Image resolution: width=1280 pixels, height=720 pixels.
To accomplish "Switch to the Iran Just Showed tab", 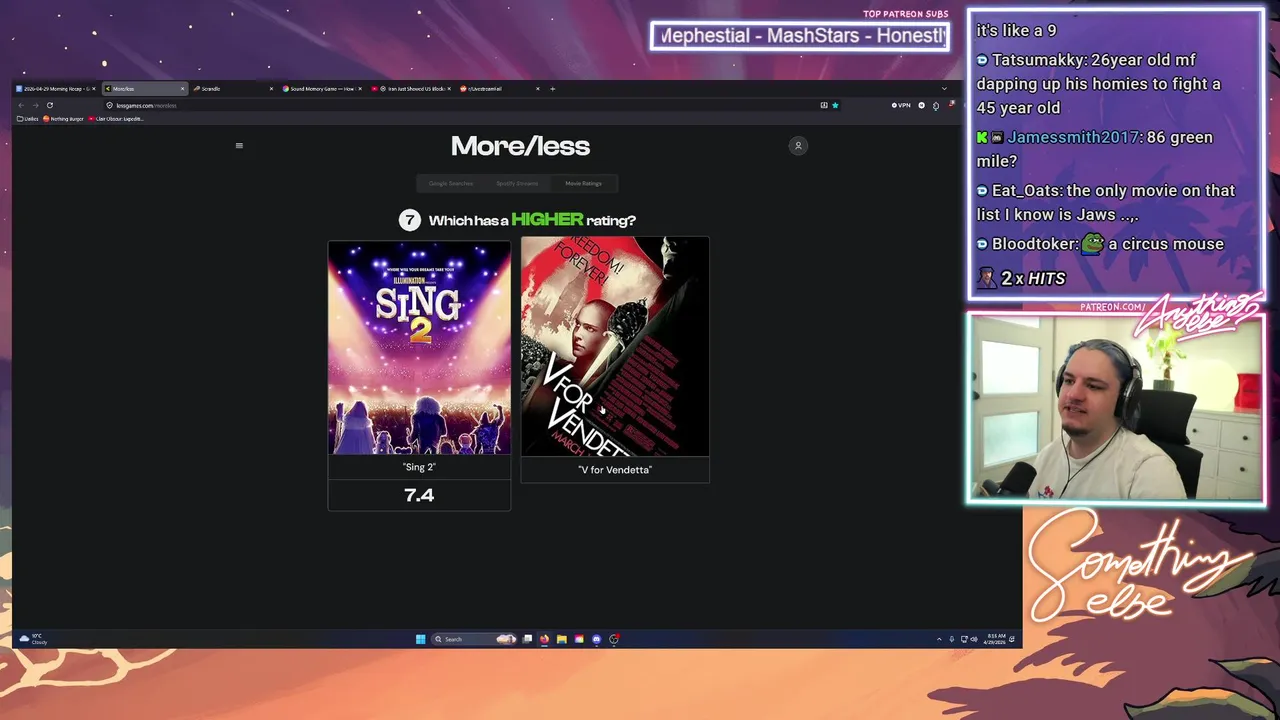I will [410, 89].
